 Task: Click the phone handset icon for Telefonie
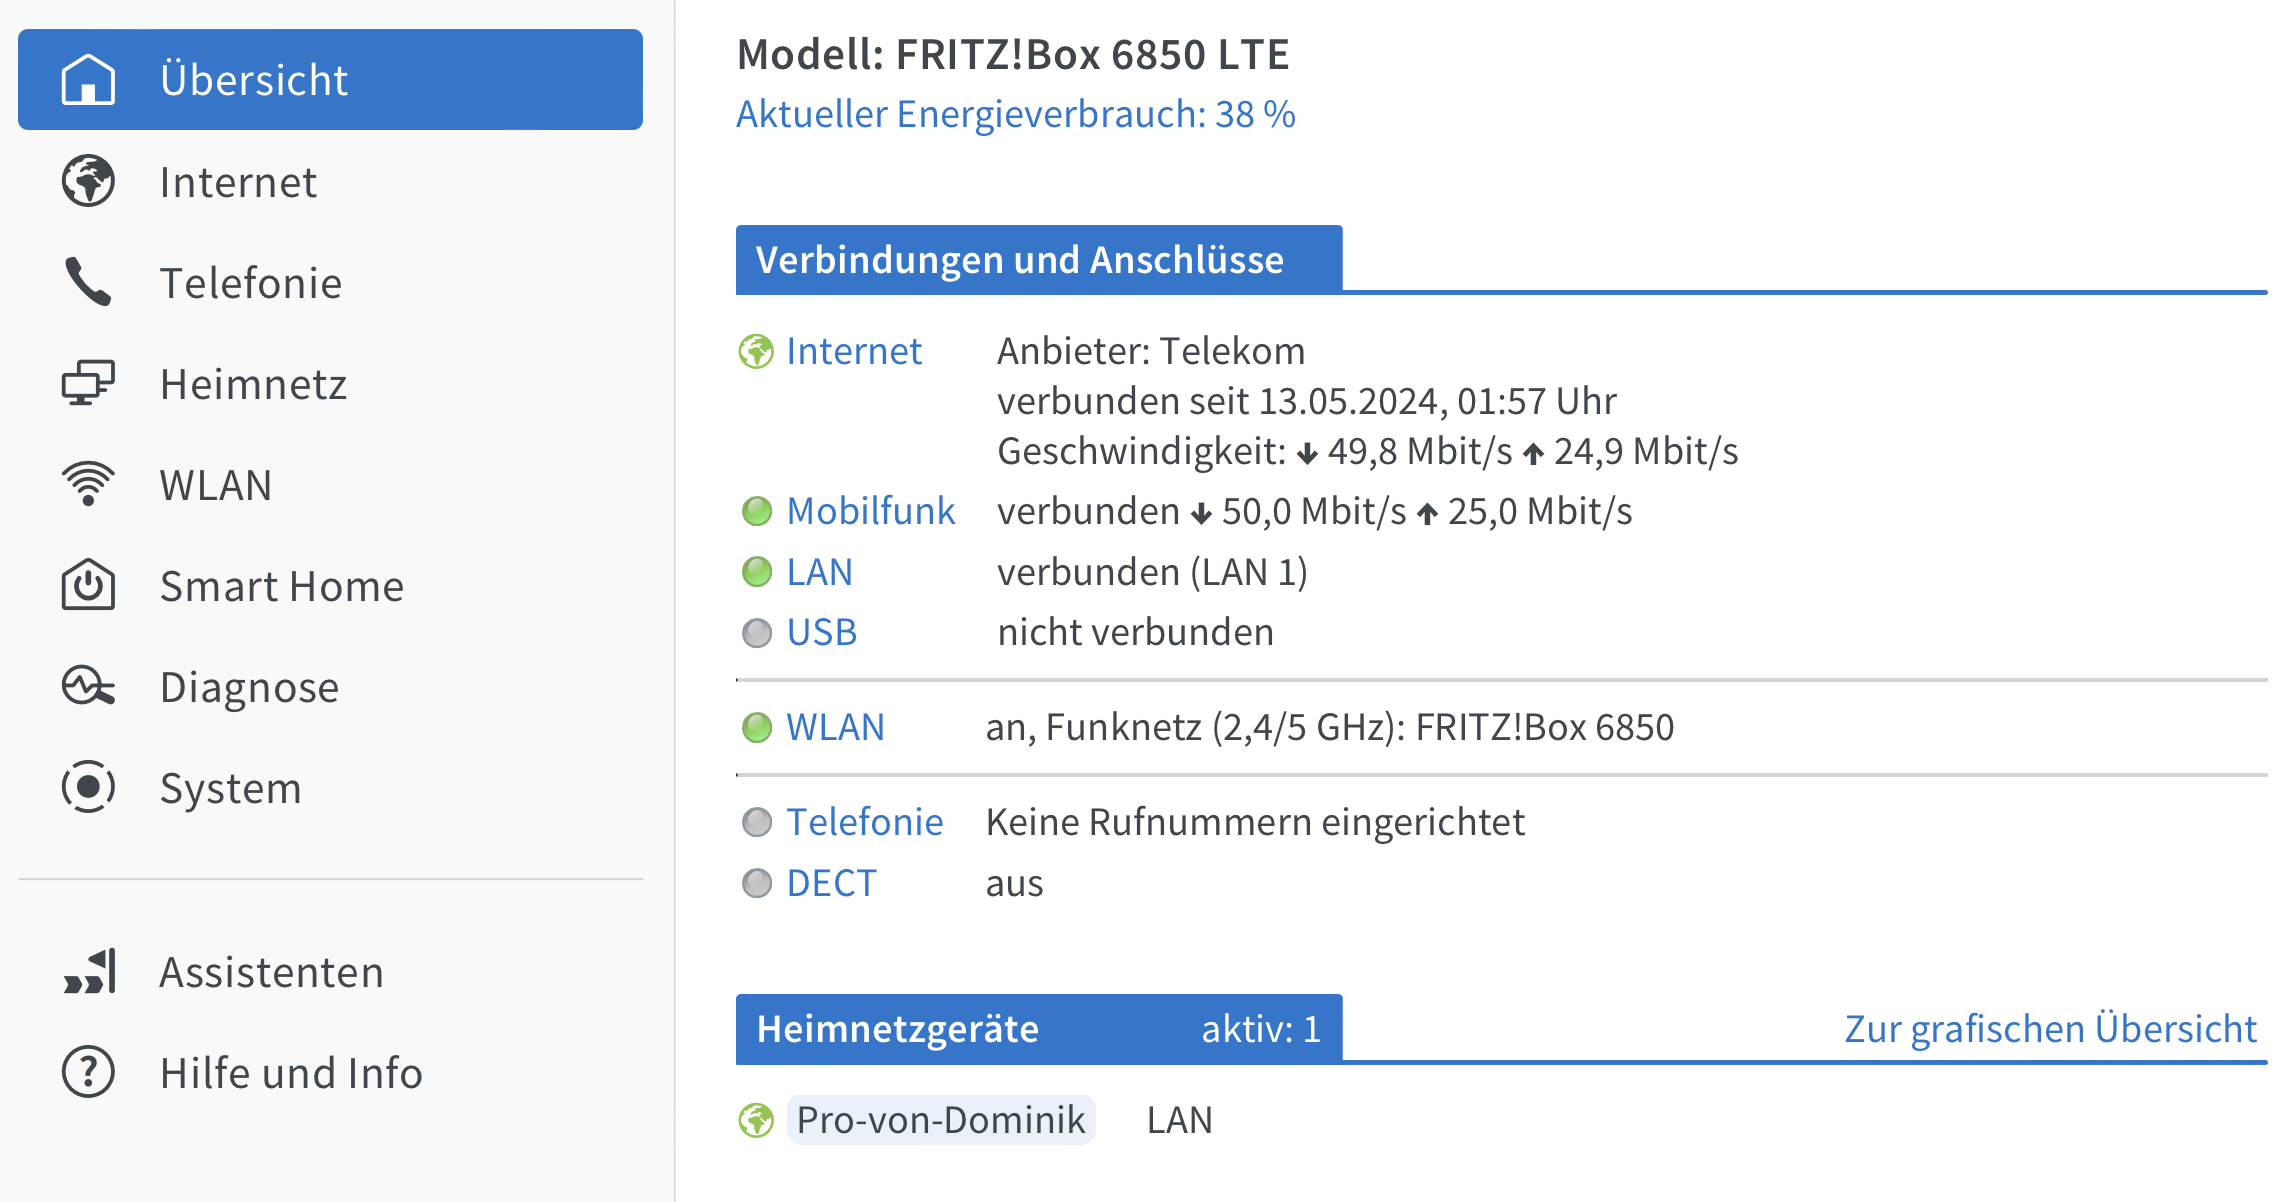88,282
